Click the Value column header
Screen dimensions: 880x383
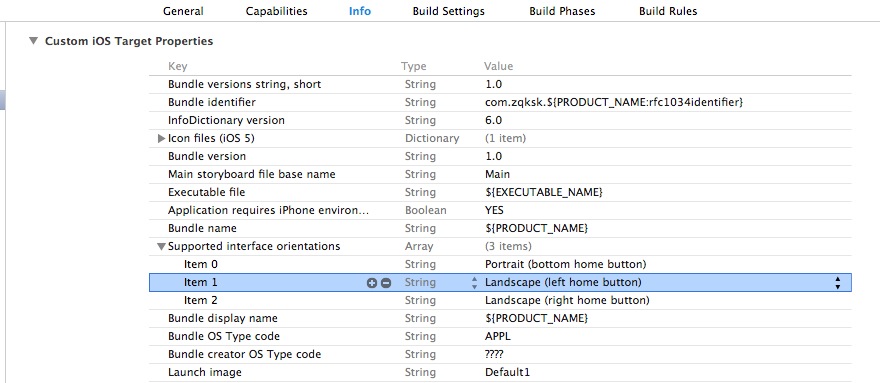pyautogui.click(x=498, y=66)
